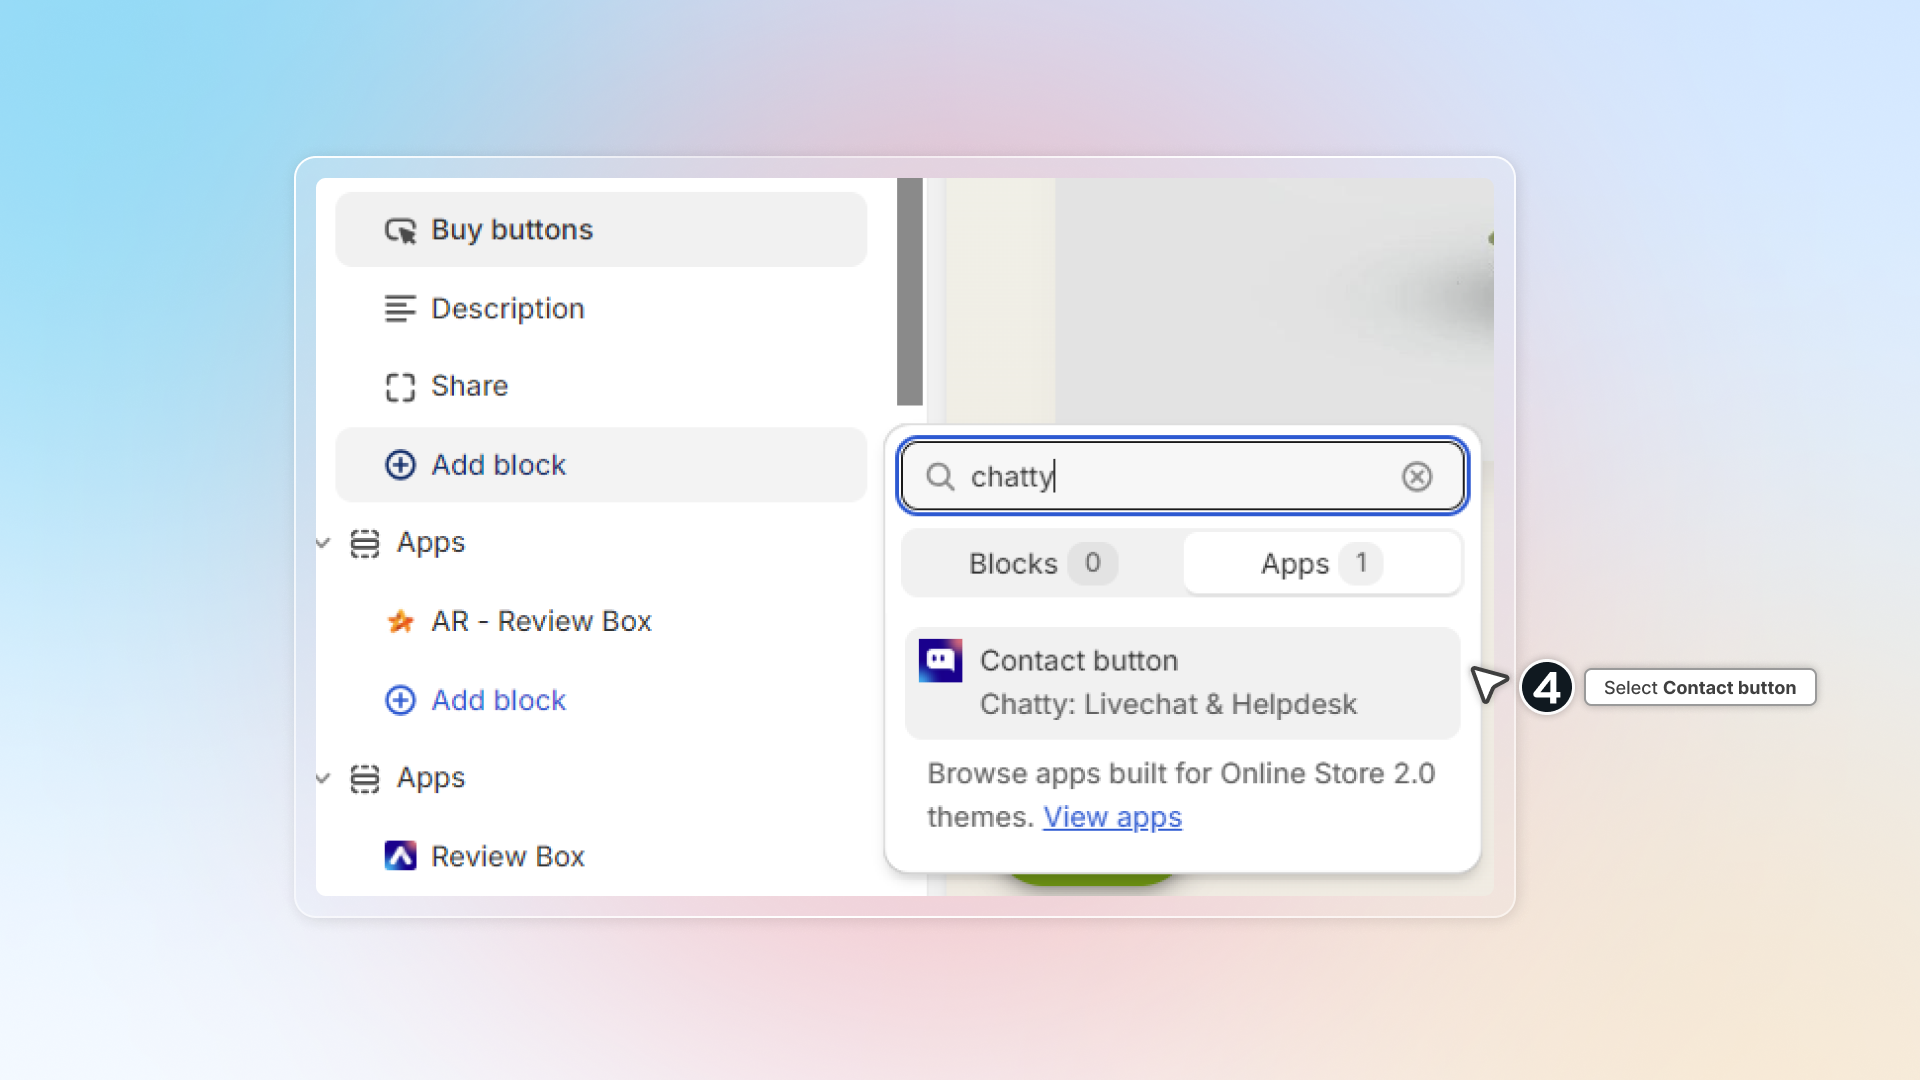Click the Buy buttons cursor icon

(x=400, y=231)
